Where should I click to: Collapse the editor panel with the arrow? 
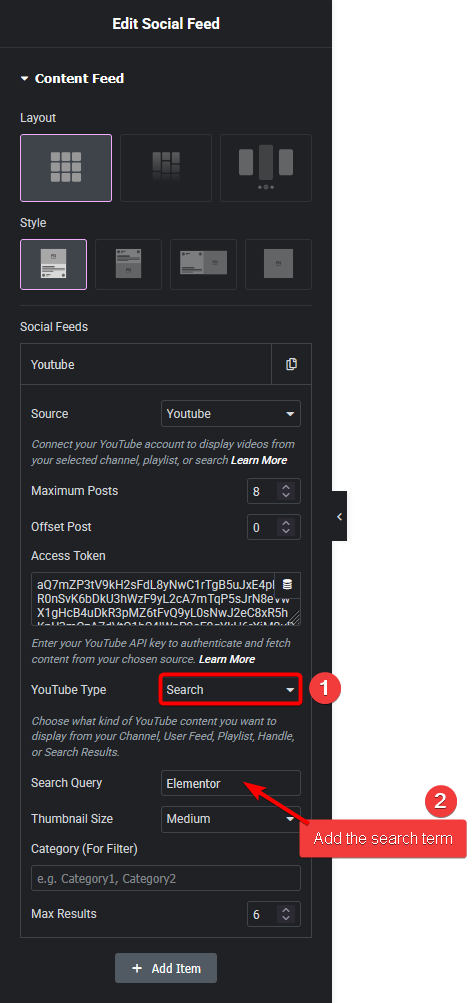339,516
